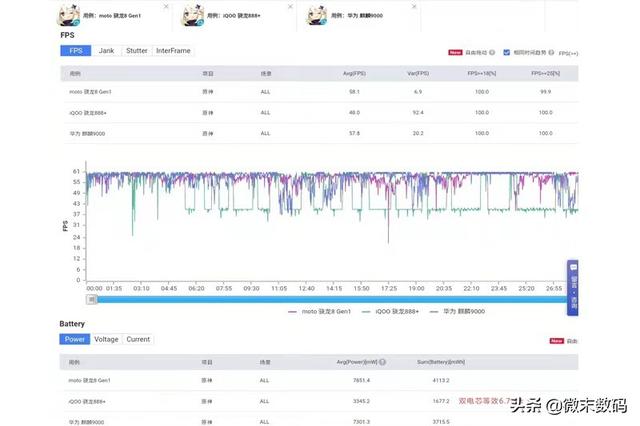Open the Current battery tab
Image resolution: width=640 pixels, height=426 pixels.
coord(138,339)
